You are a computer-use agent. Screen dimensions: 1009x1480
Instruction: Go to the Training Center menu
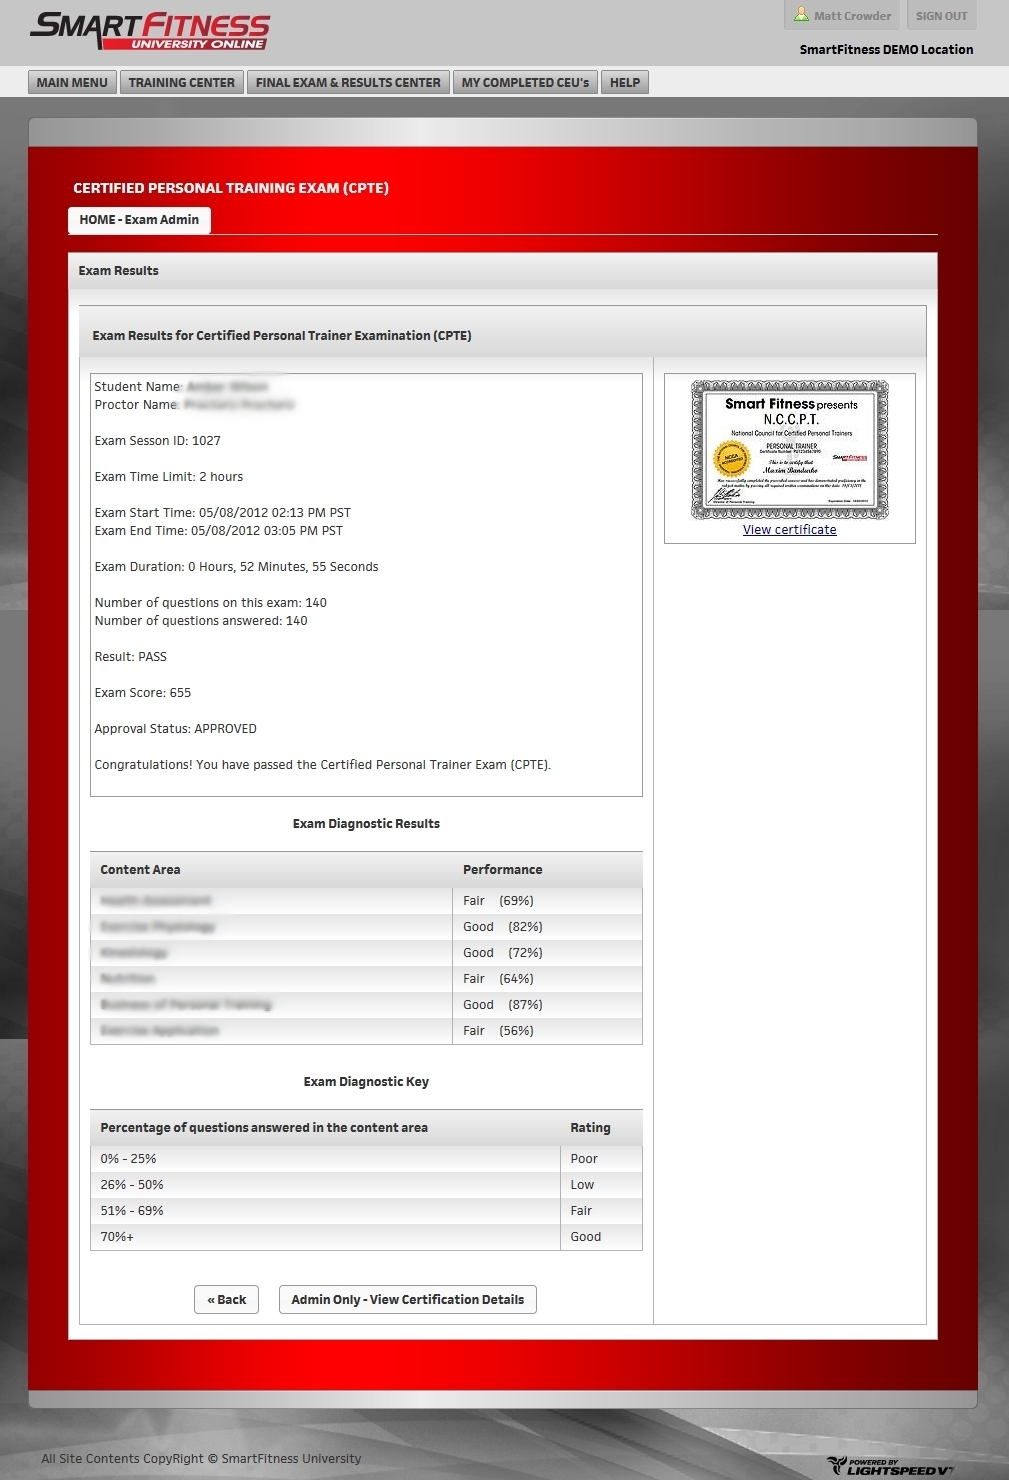(182, 83)
